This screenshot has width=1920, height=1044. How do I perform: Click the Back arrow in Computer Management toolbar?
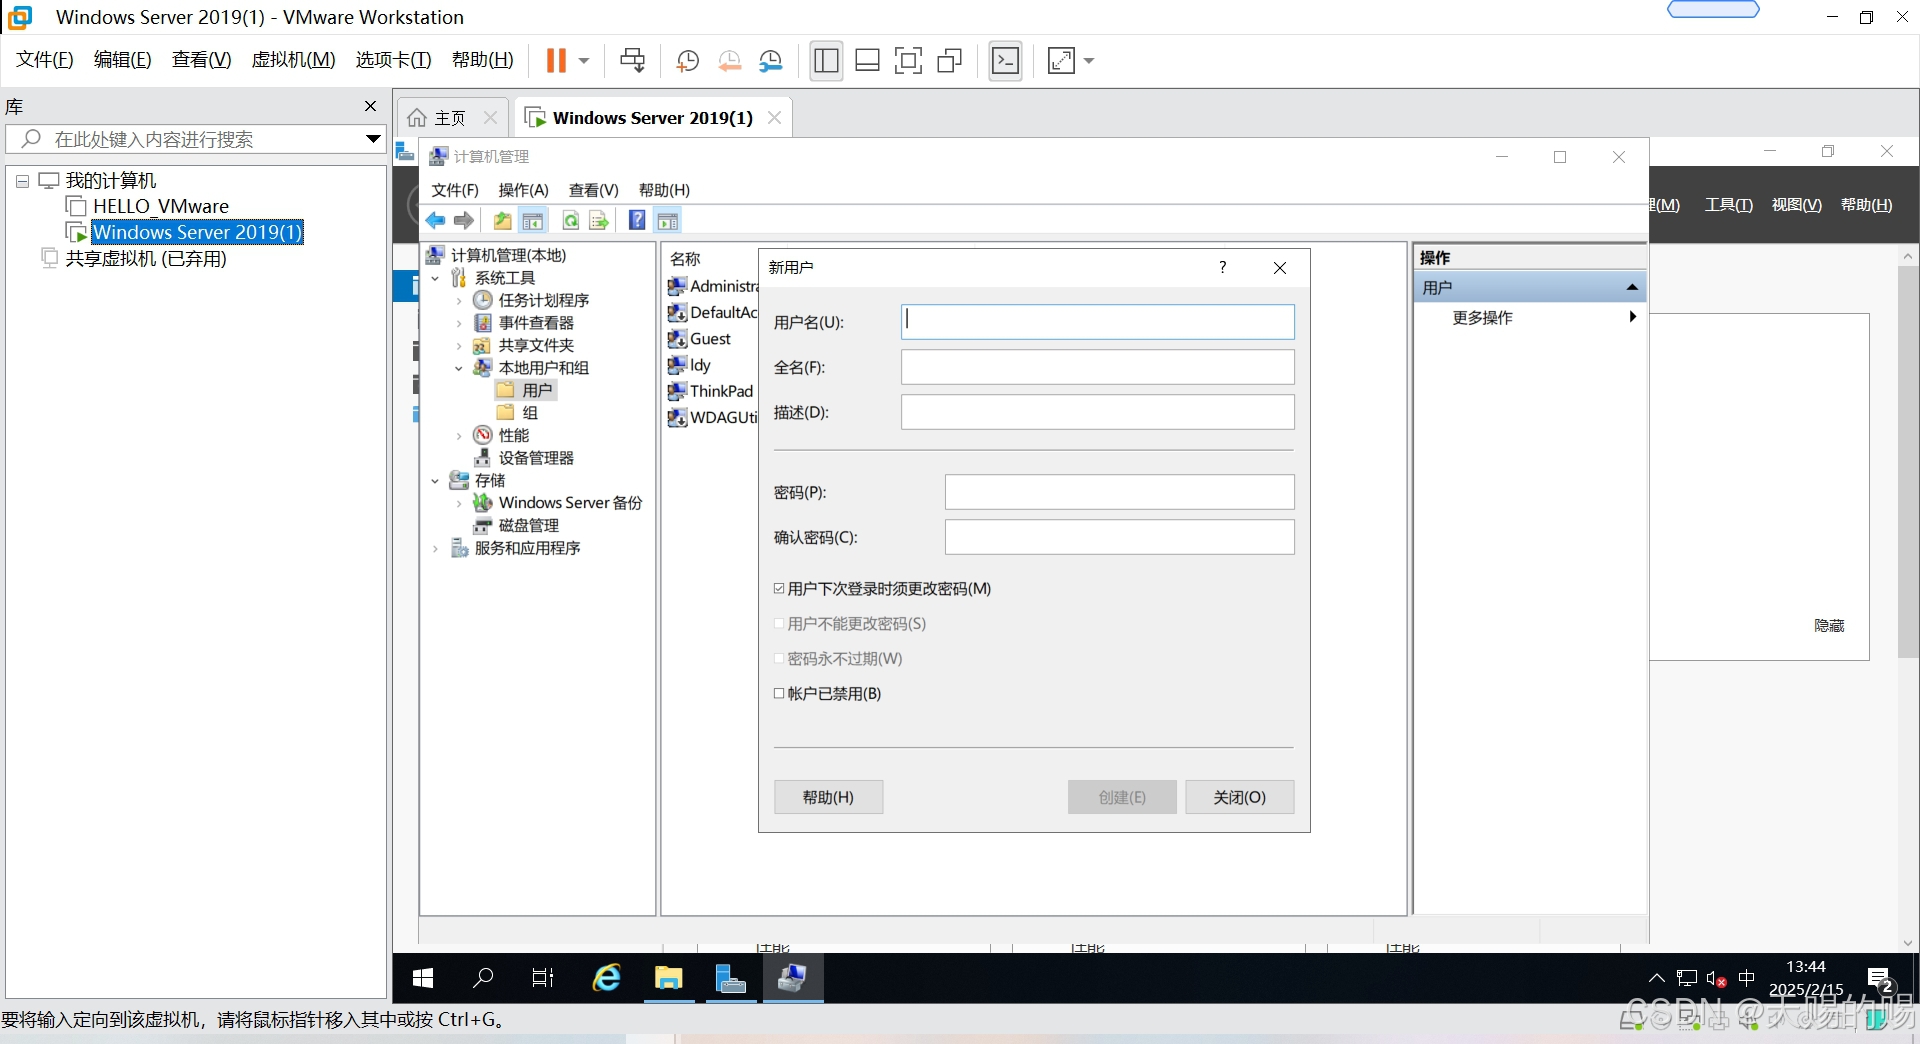[x=436, y=221]
